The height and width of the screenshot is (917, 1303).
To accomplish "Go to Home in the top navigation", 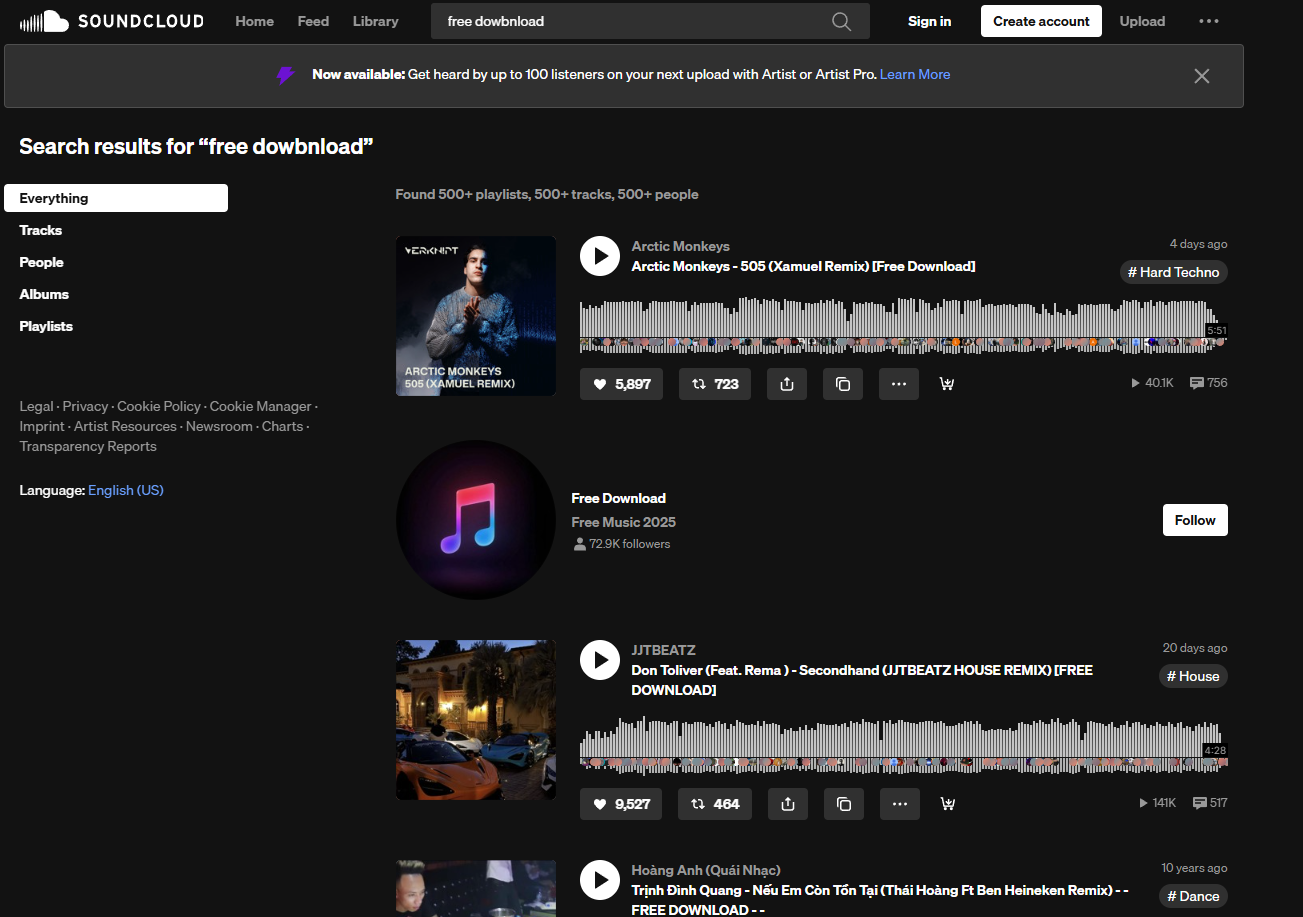I will click(254, 21).
